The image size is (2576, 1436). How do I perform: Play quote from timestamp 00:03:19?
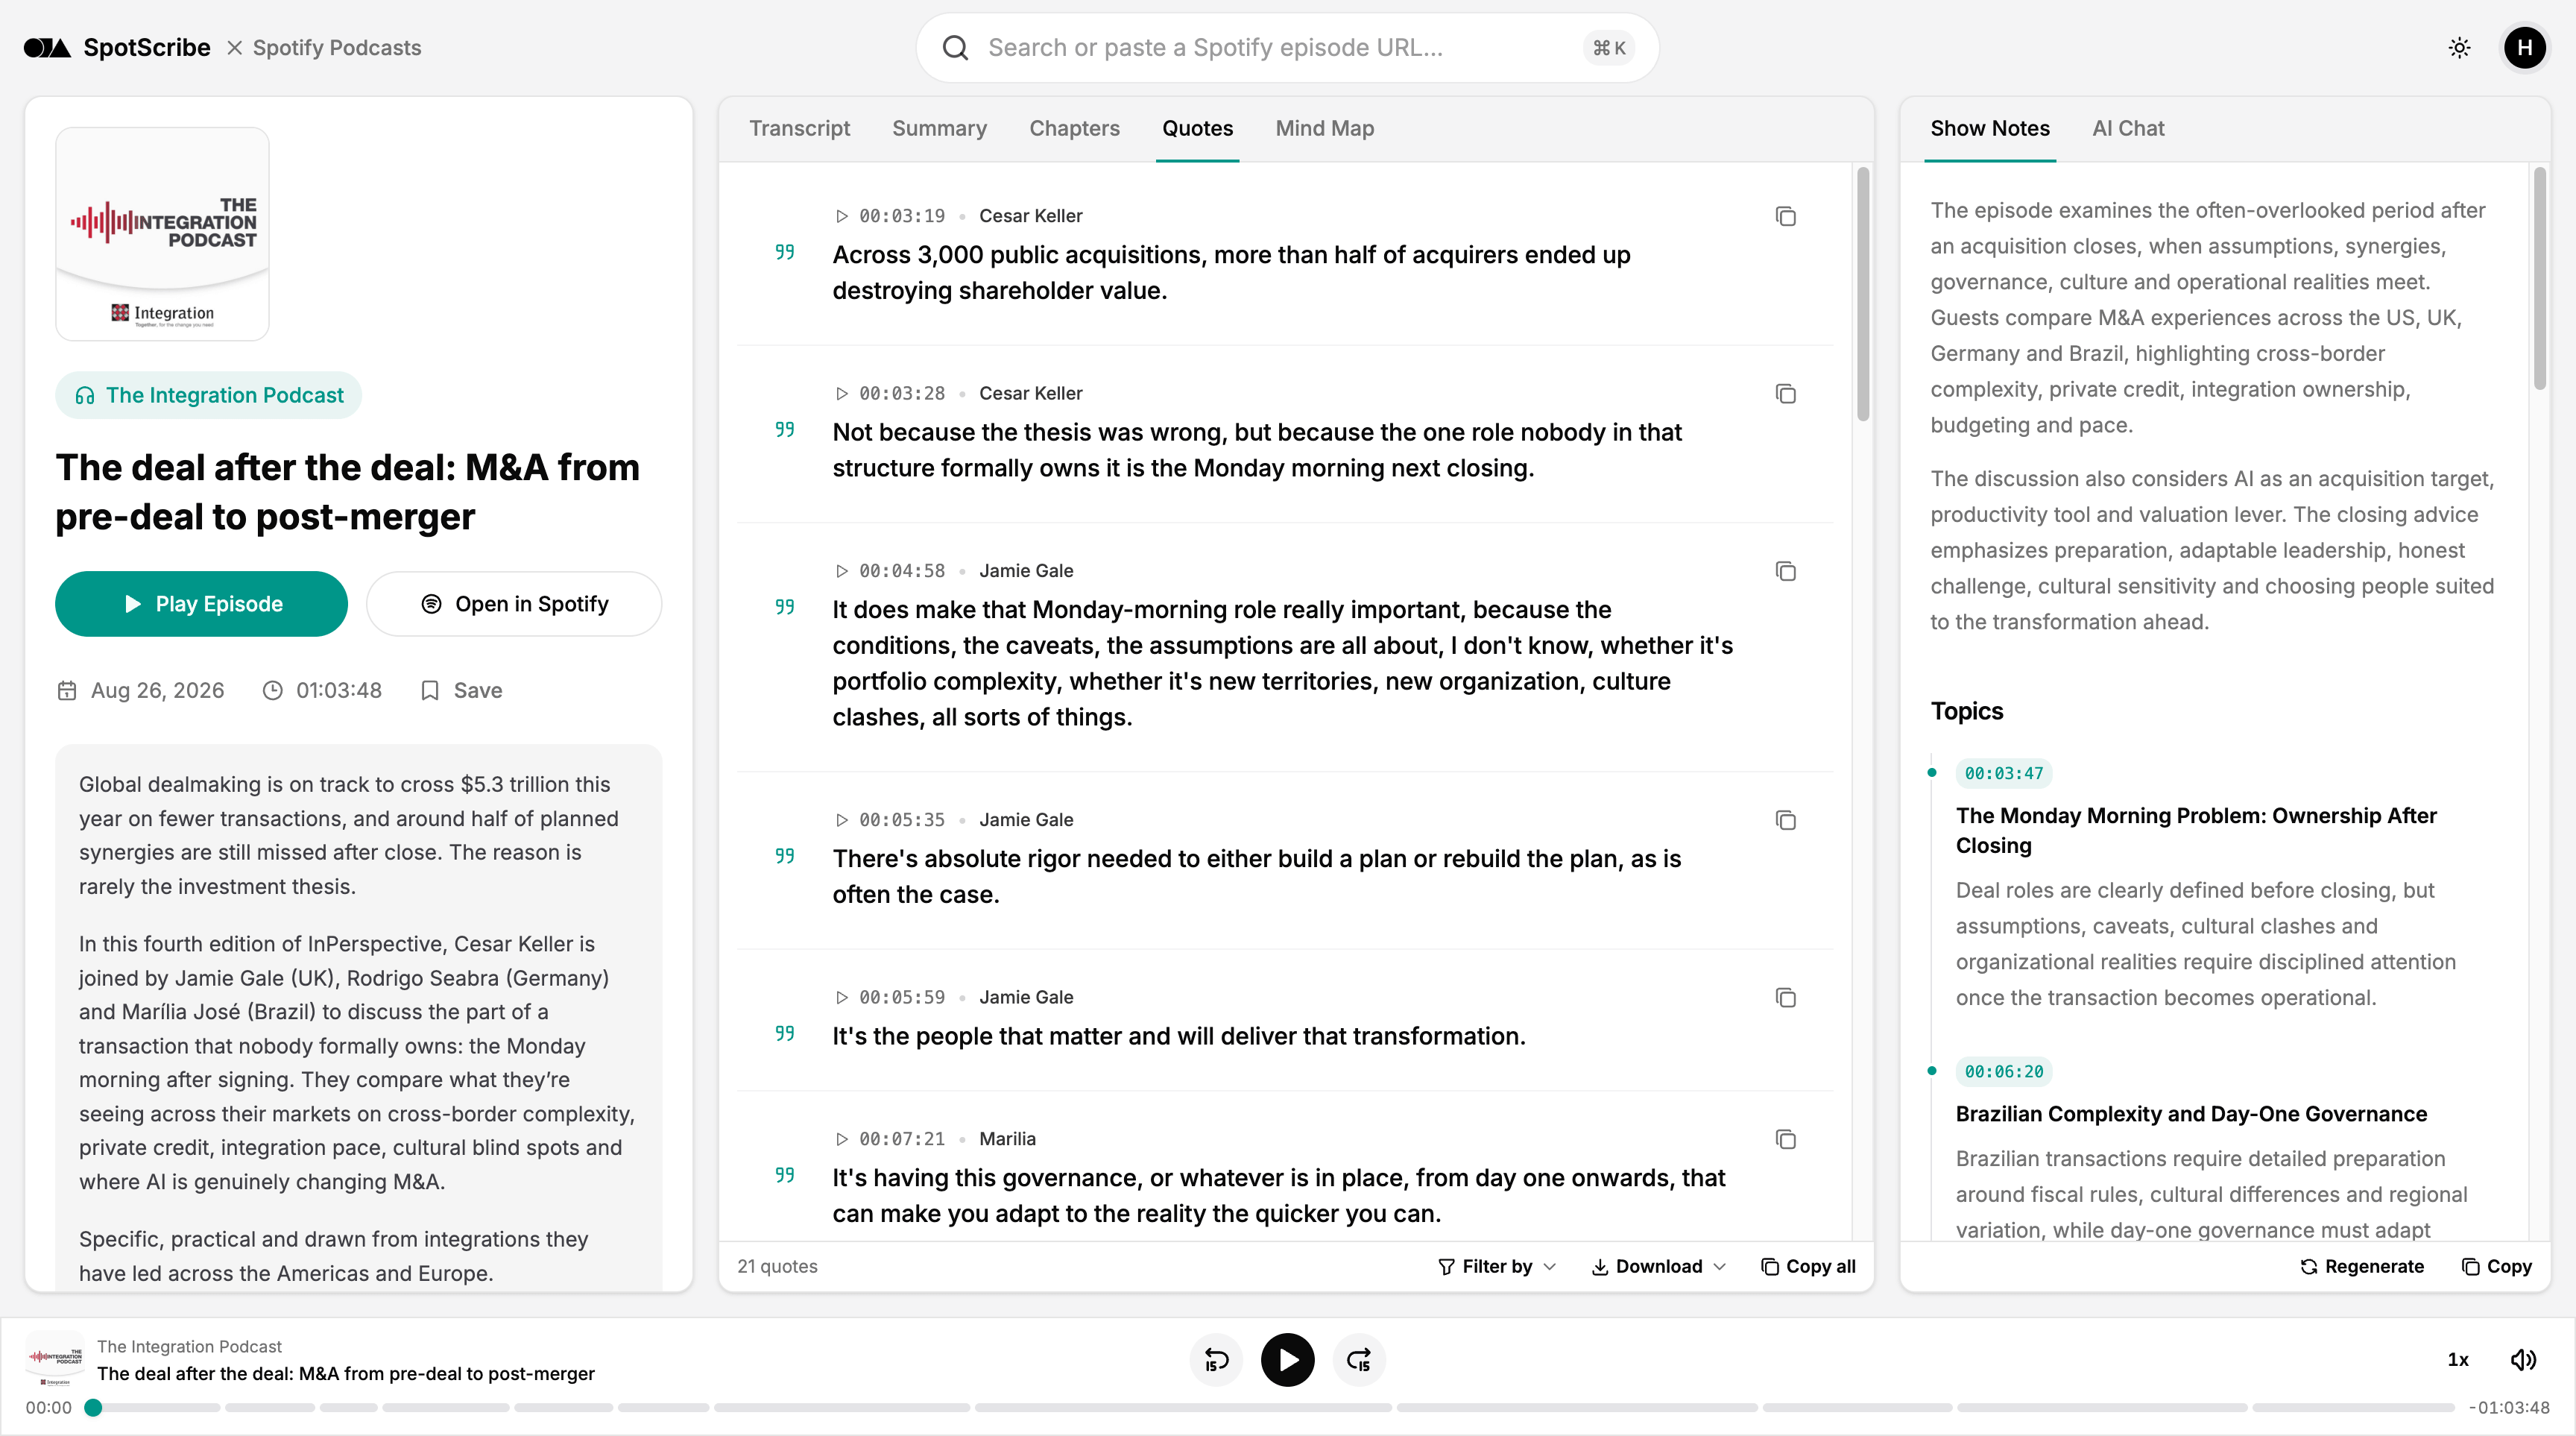[x=889, y=216]
